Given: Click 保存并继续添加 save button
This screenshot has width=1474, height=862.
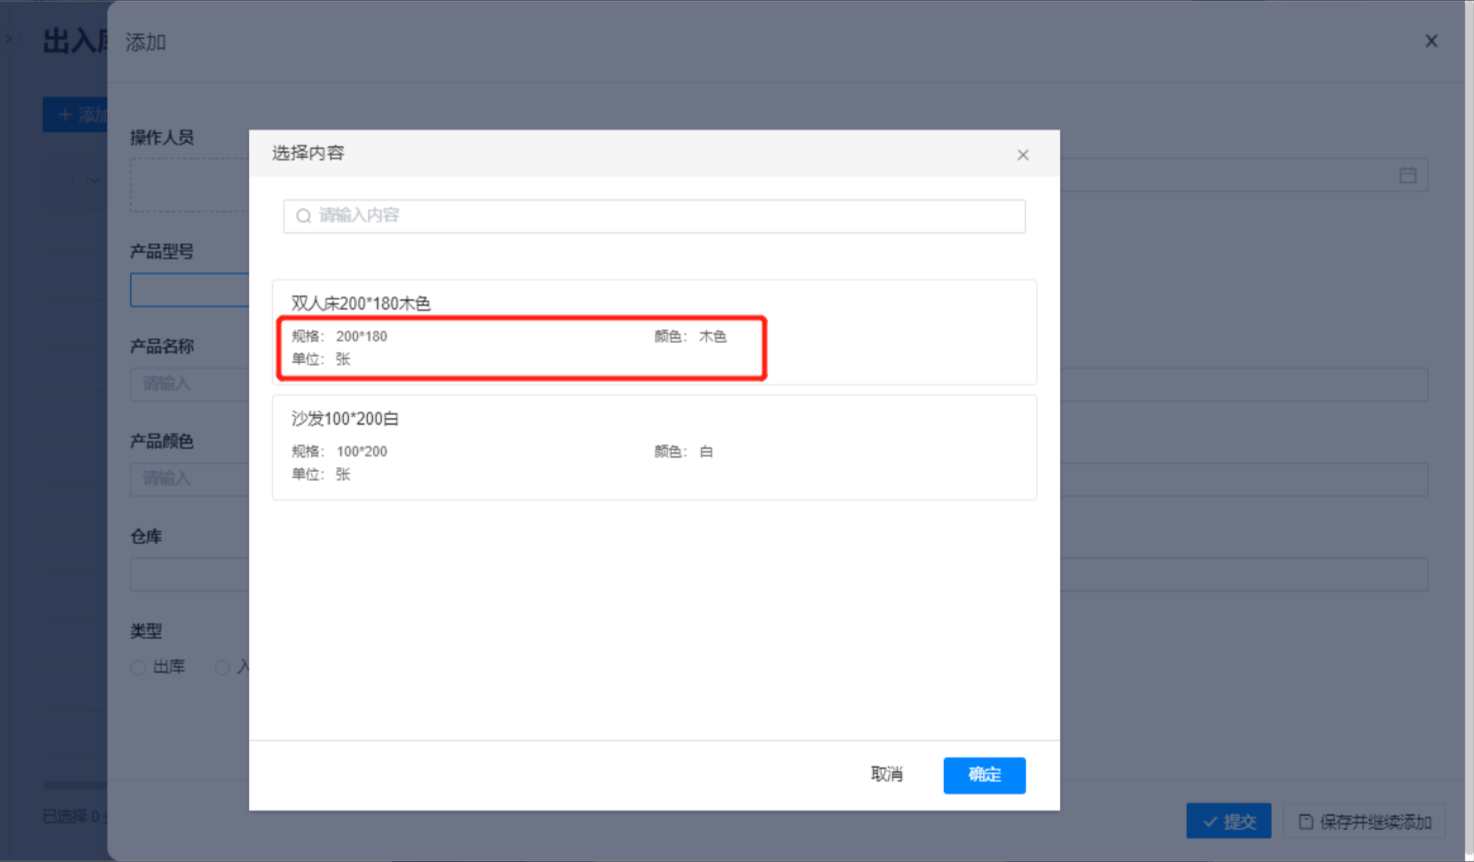Looking at the screenshot, I should tap(1365, 821).
